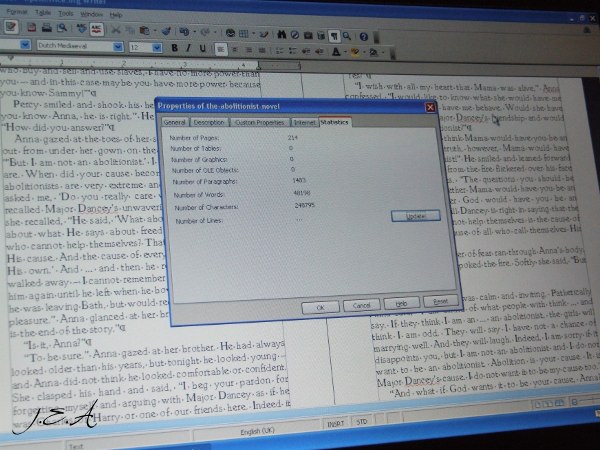Image resolution: width=600 pixels, height=450 pixels.
Task: Open the Font Color palette arrow
Action: [x=346, y=52]
